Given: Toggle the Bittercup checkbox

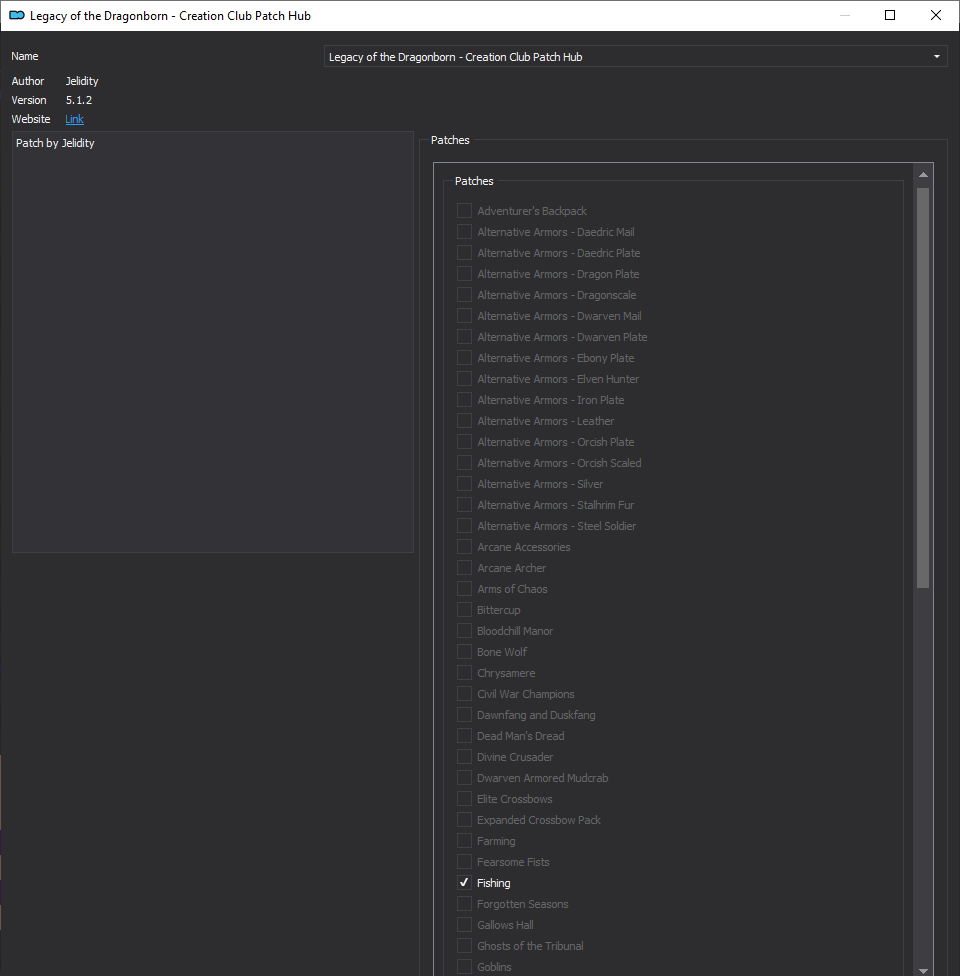Looking at the screenshot, I should (464, 610).
